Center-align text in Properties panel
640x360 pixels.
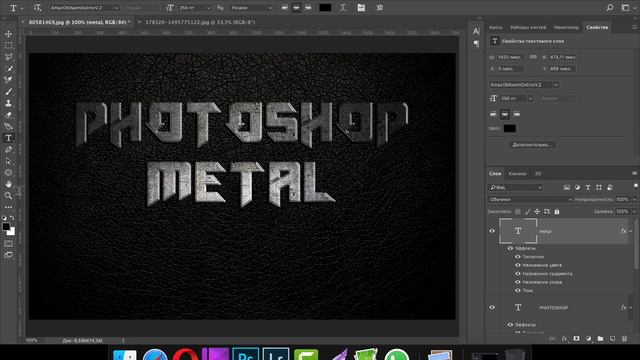(x=505, y=114)
